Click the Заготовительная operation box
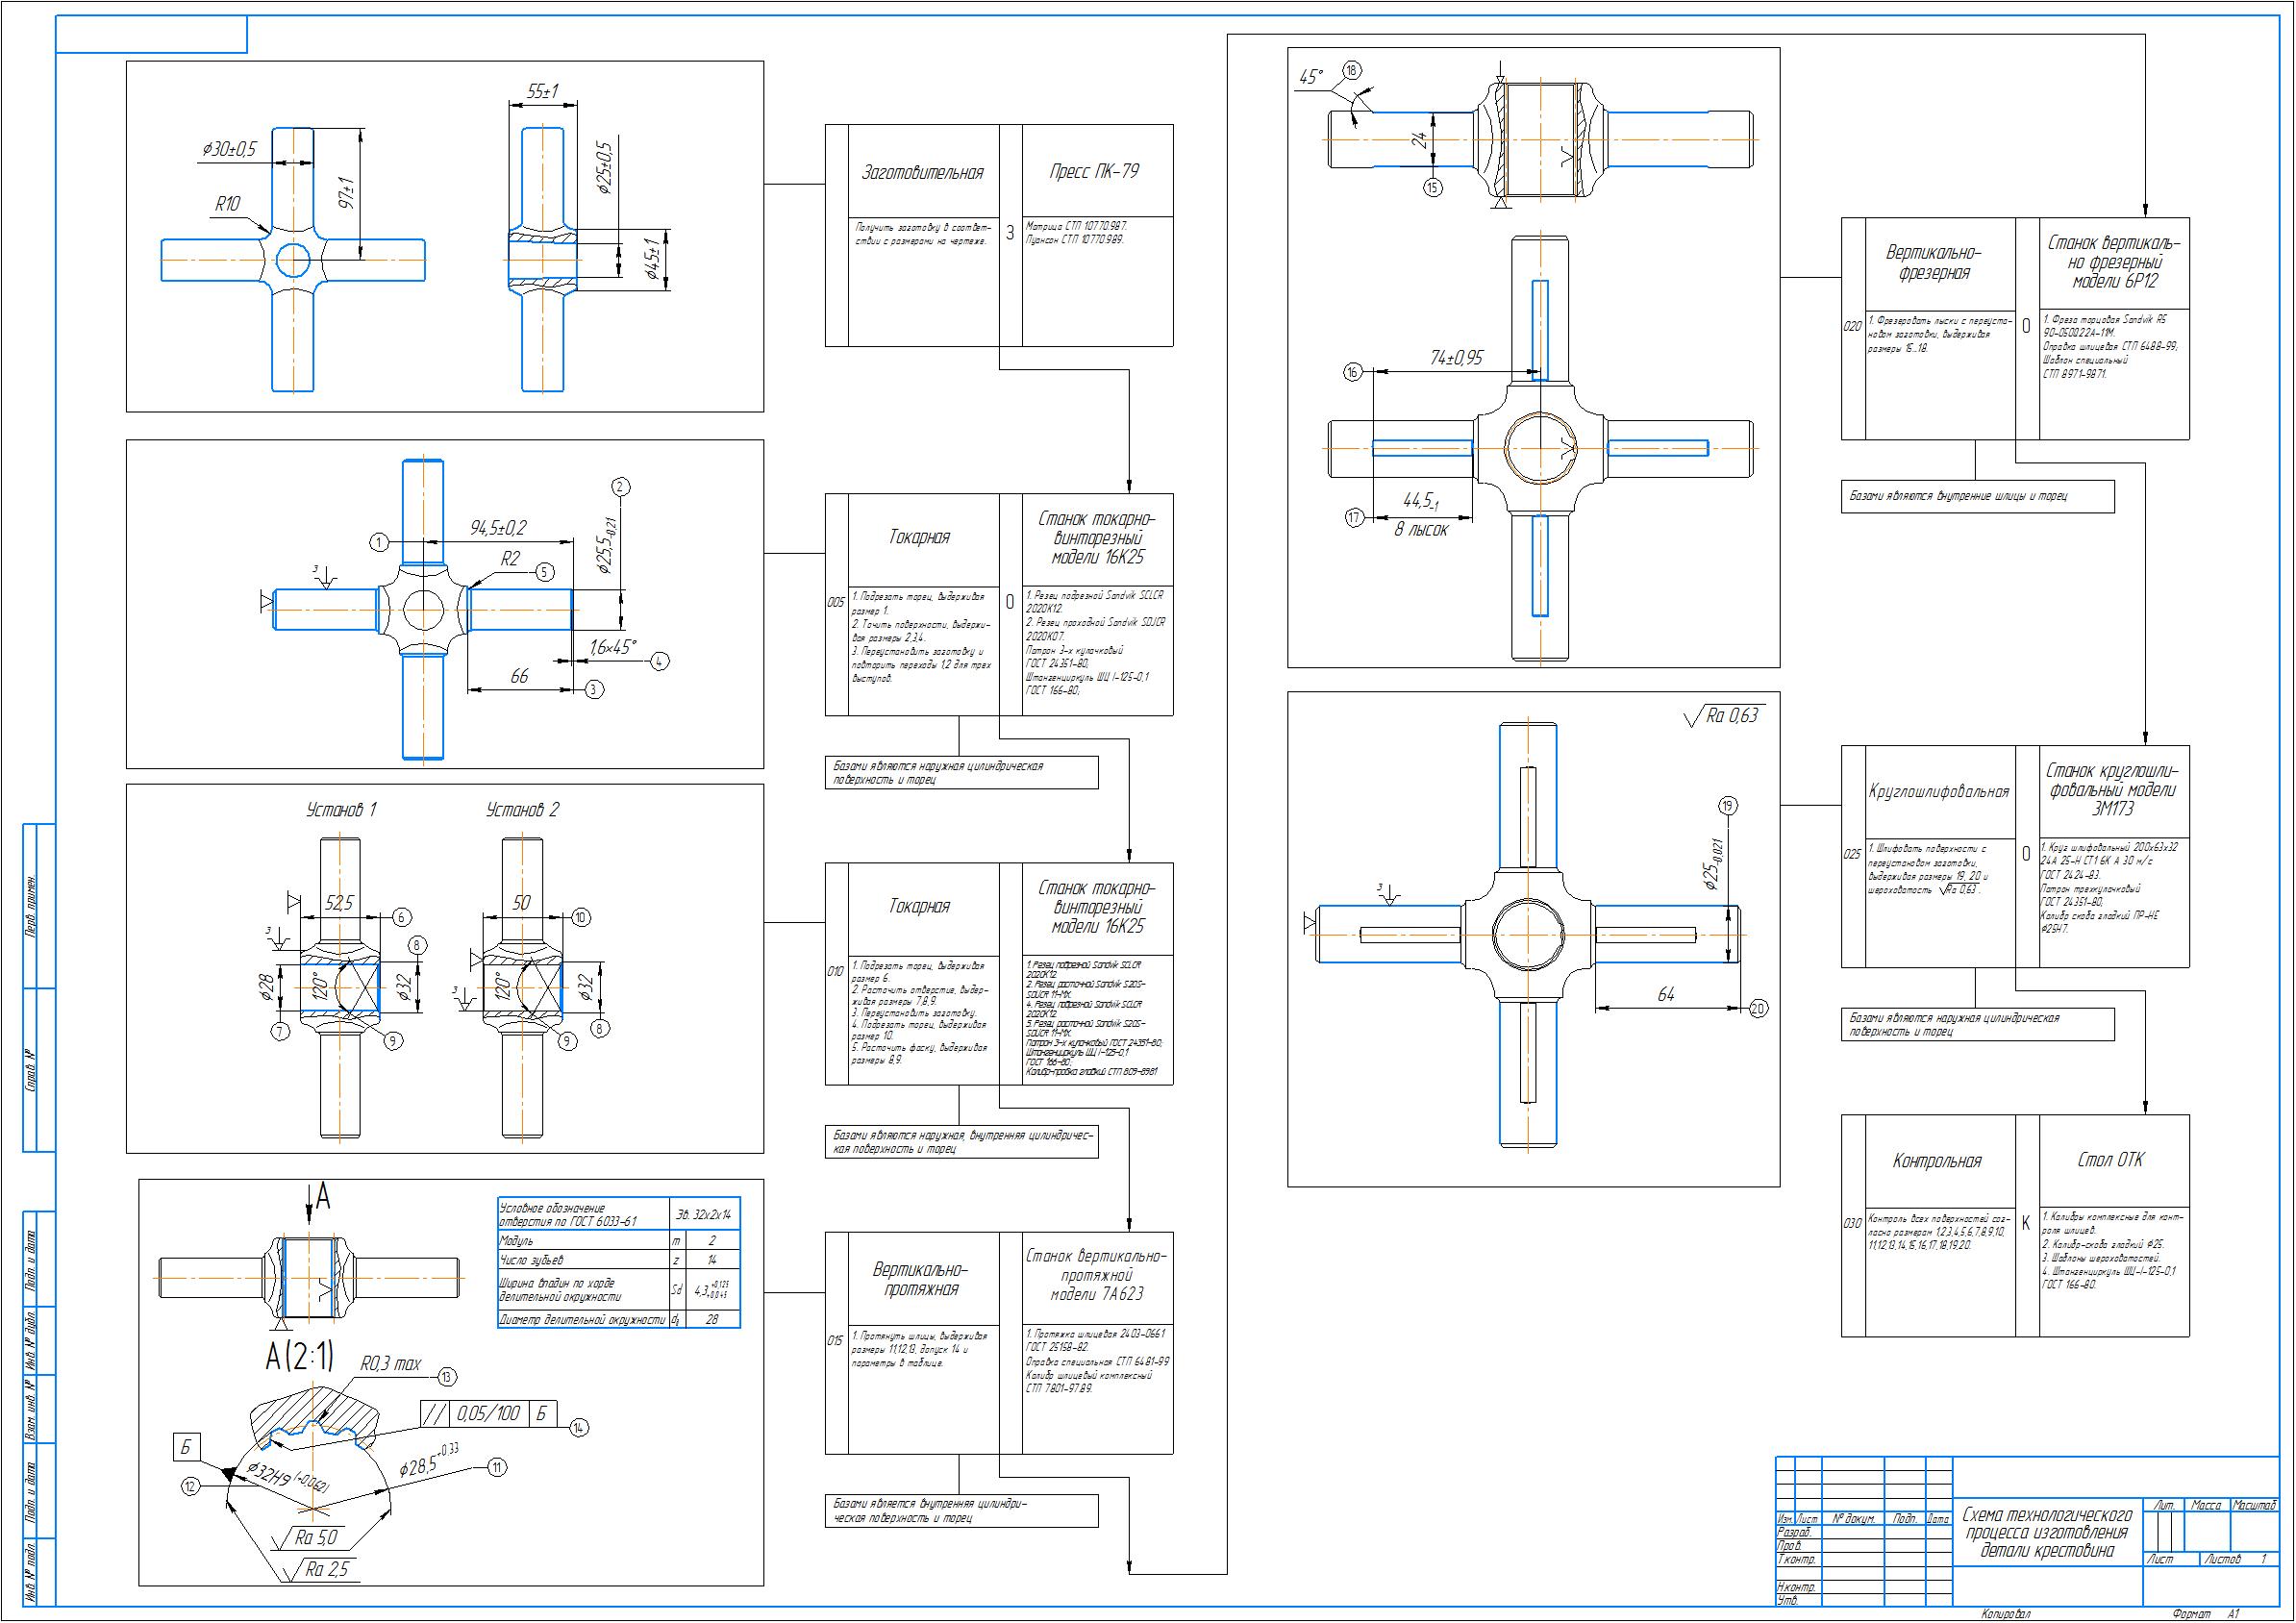The width and height of the screenshot is (2296, 1623). coord(922,173)
